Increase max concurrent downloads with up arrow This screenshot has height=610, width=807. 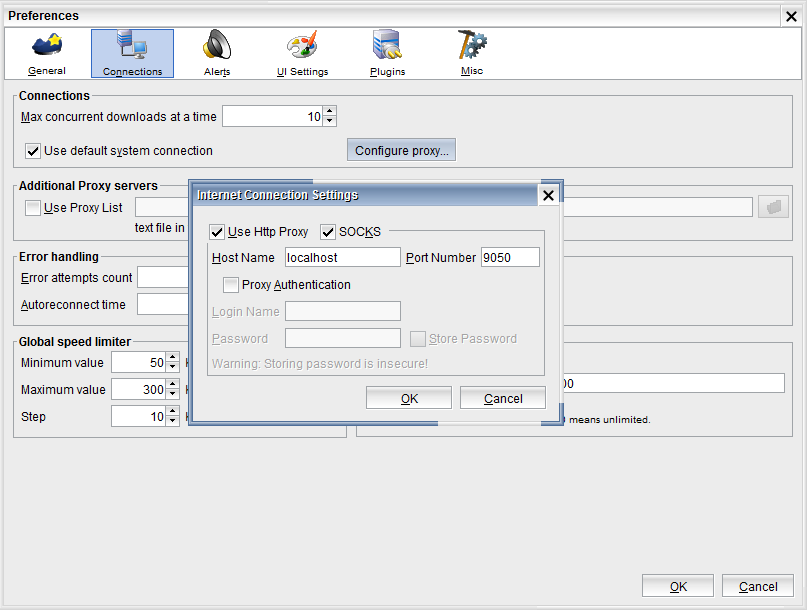(330, 112)
